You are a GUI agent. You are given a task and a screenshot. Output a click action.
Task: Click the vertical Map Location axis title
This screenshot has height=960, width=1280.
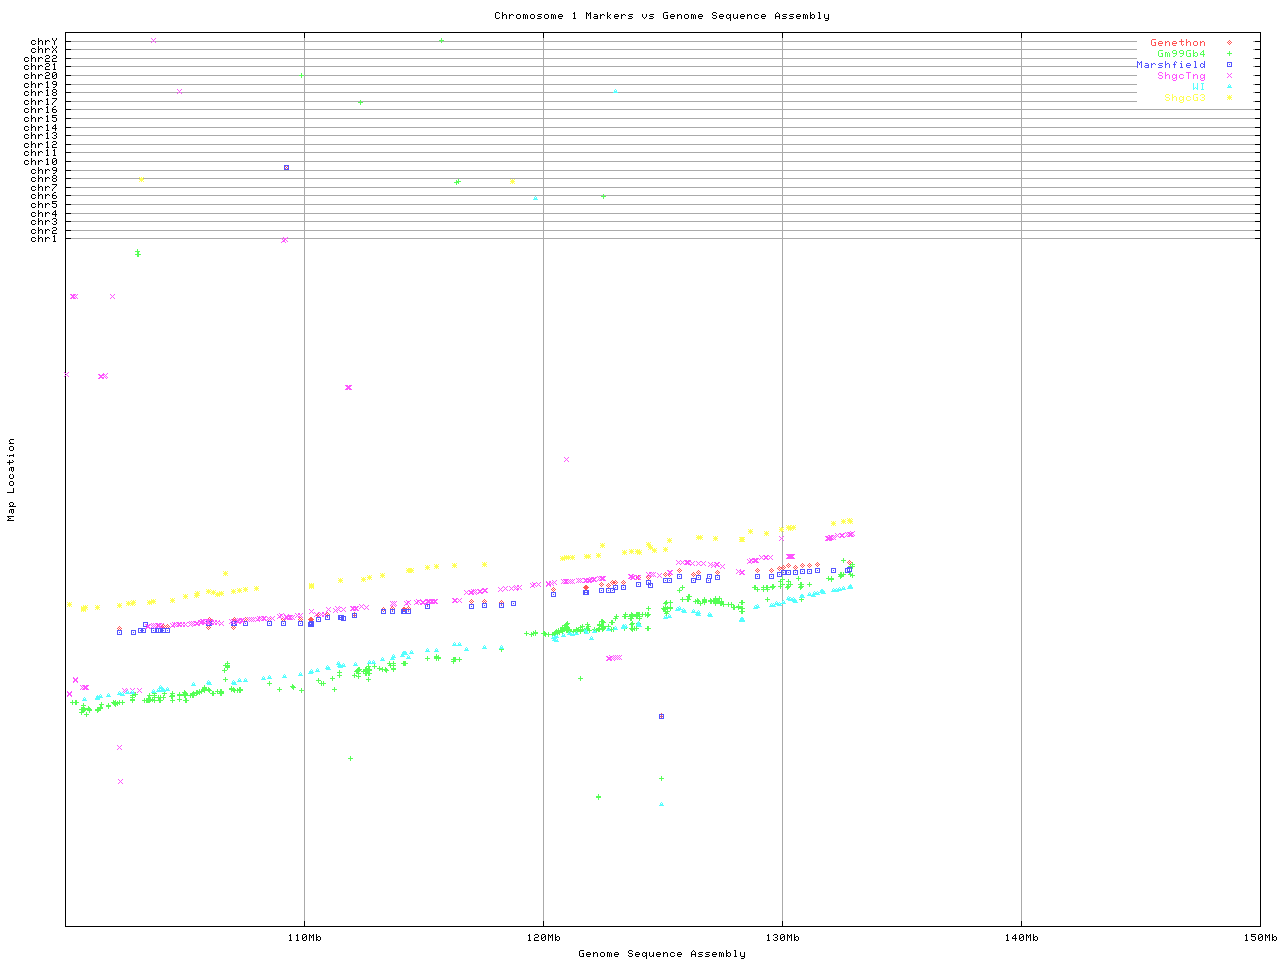click(x=12, y=480)
